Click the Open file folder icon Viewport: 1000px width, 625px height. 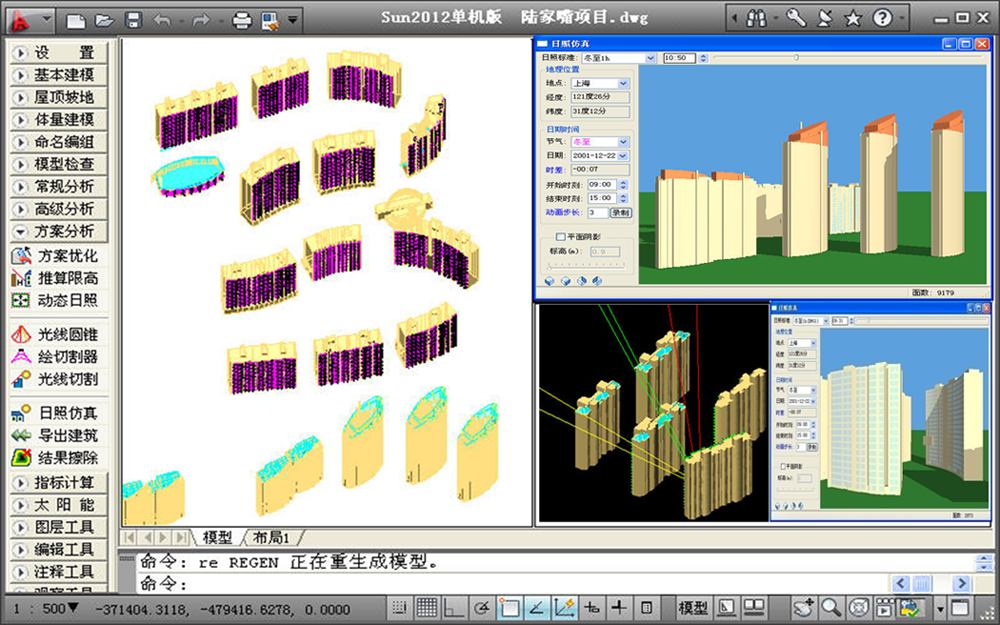click(x=105, y=20)
